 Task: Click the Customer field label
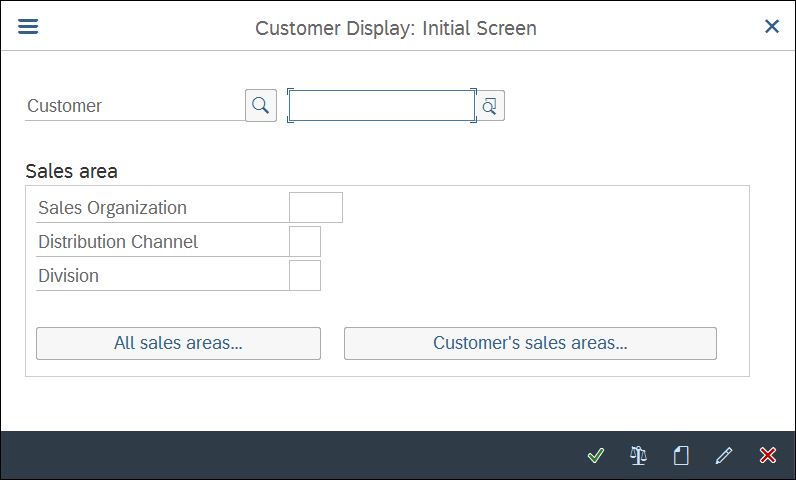pyautogui.click(x=64, y=106)
